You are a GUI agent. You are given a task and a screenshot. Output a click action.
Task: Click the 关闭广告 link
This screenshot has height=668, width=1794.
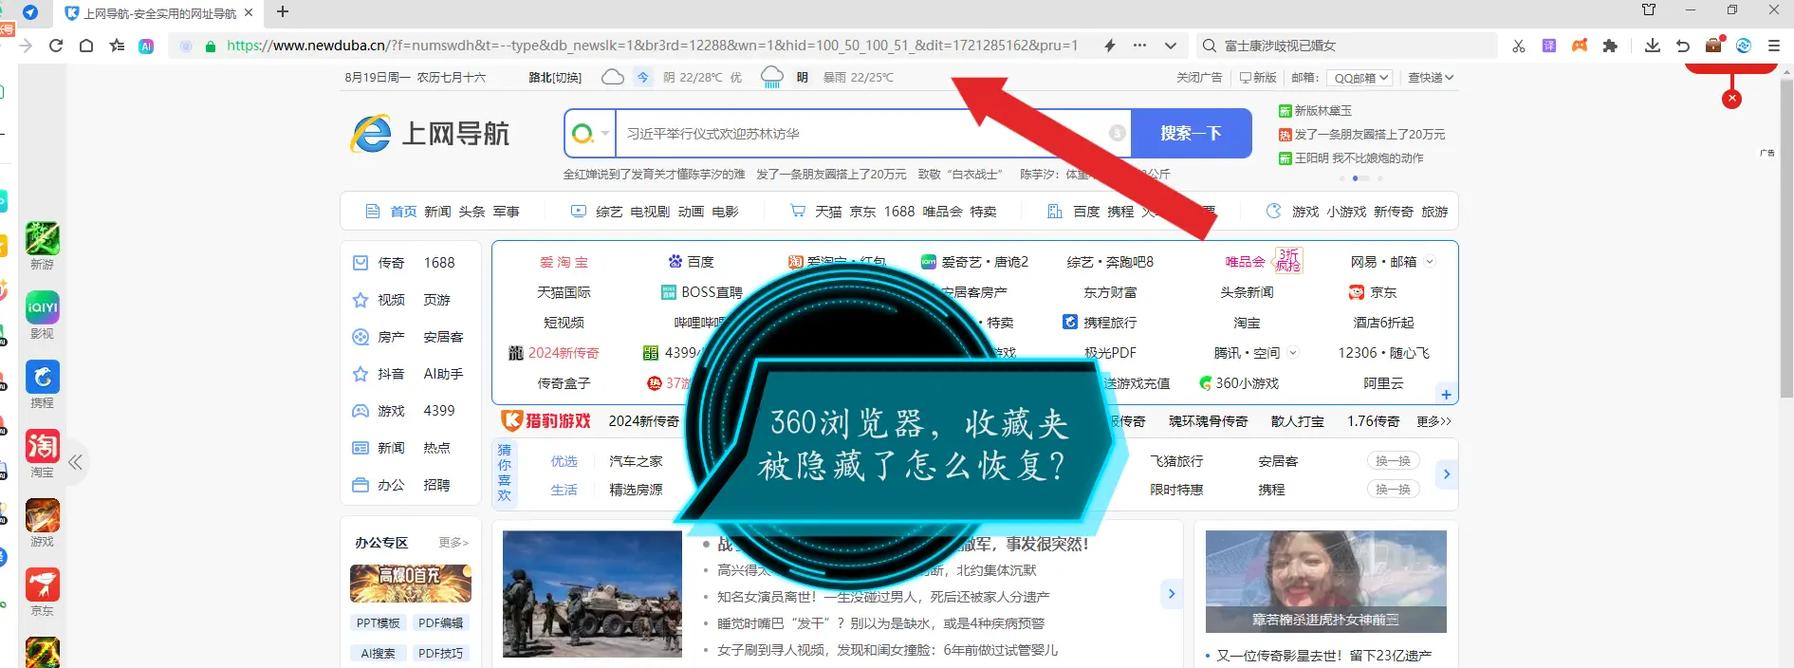(1199, 78)
